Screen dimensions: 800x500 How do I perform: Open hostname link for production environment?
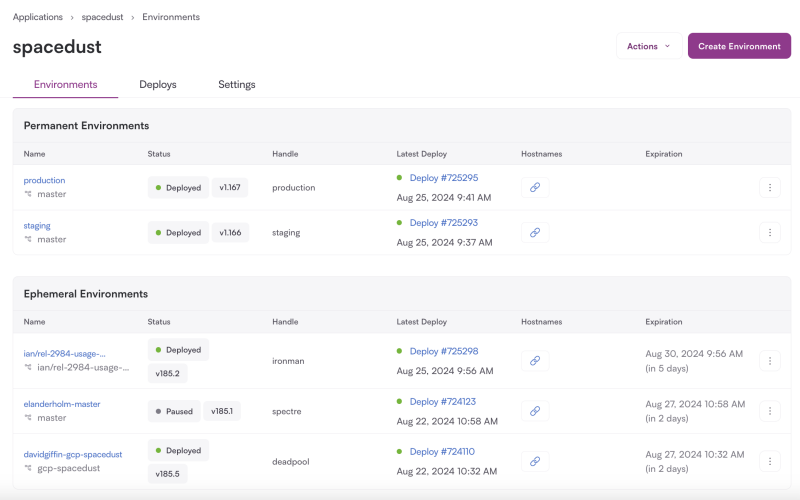click(x=534, y=187)
